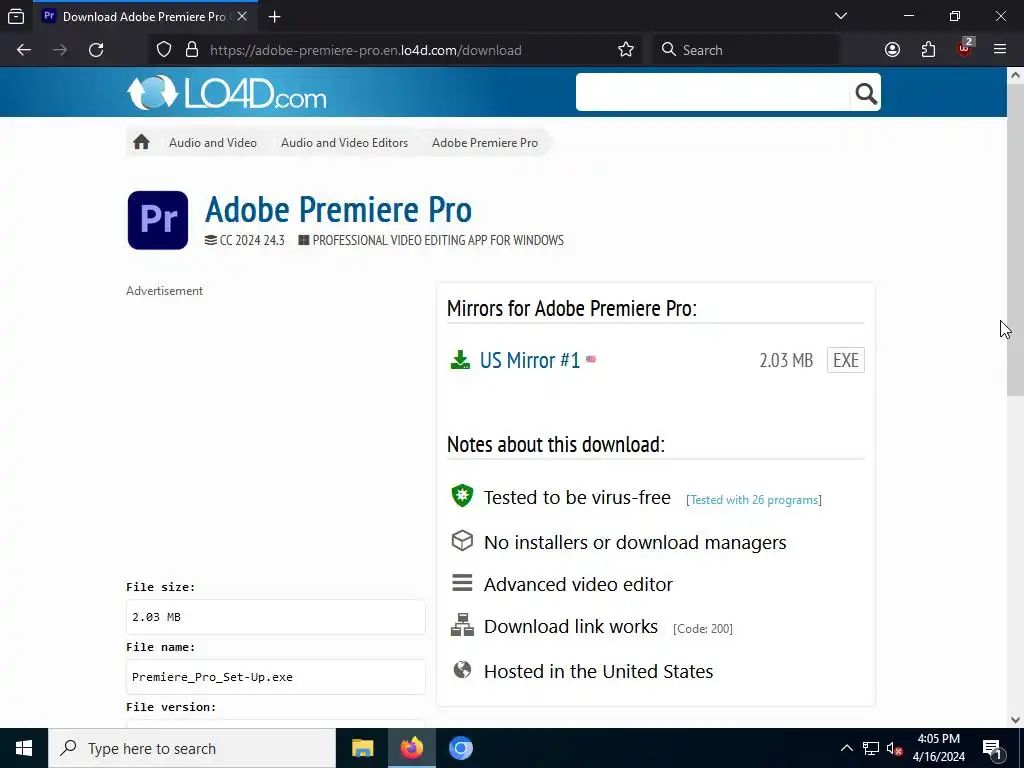Click the green virus-free shield icon
This screenshot has width=1024, height=768.
462,496
